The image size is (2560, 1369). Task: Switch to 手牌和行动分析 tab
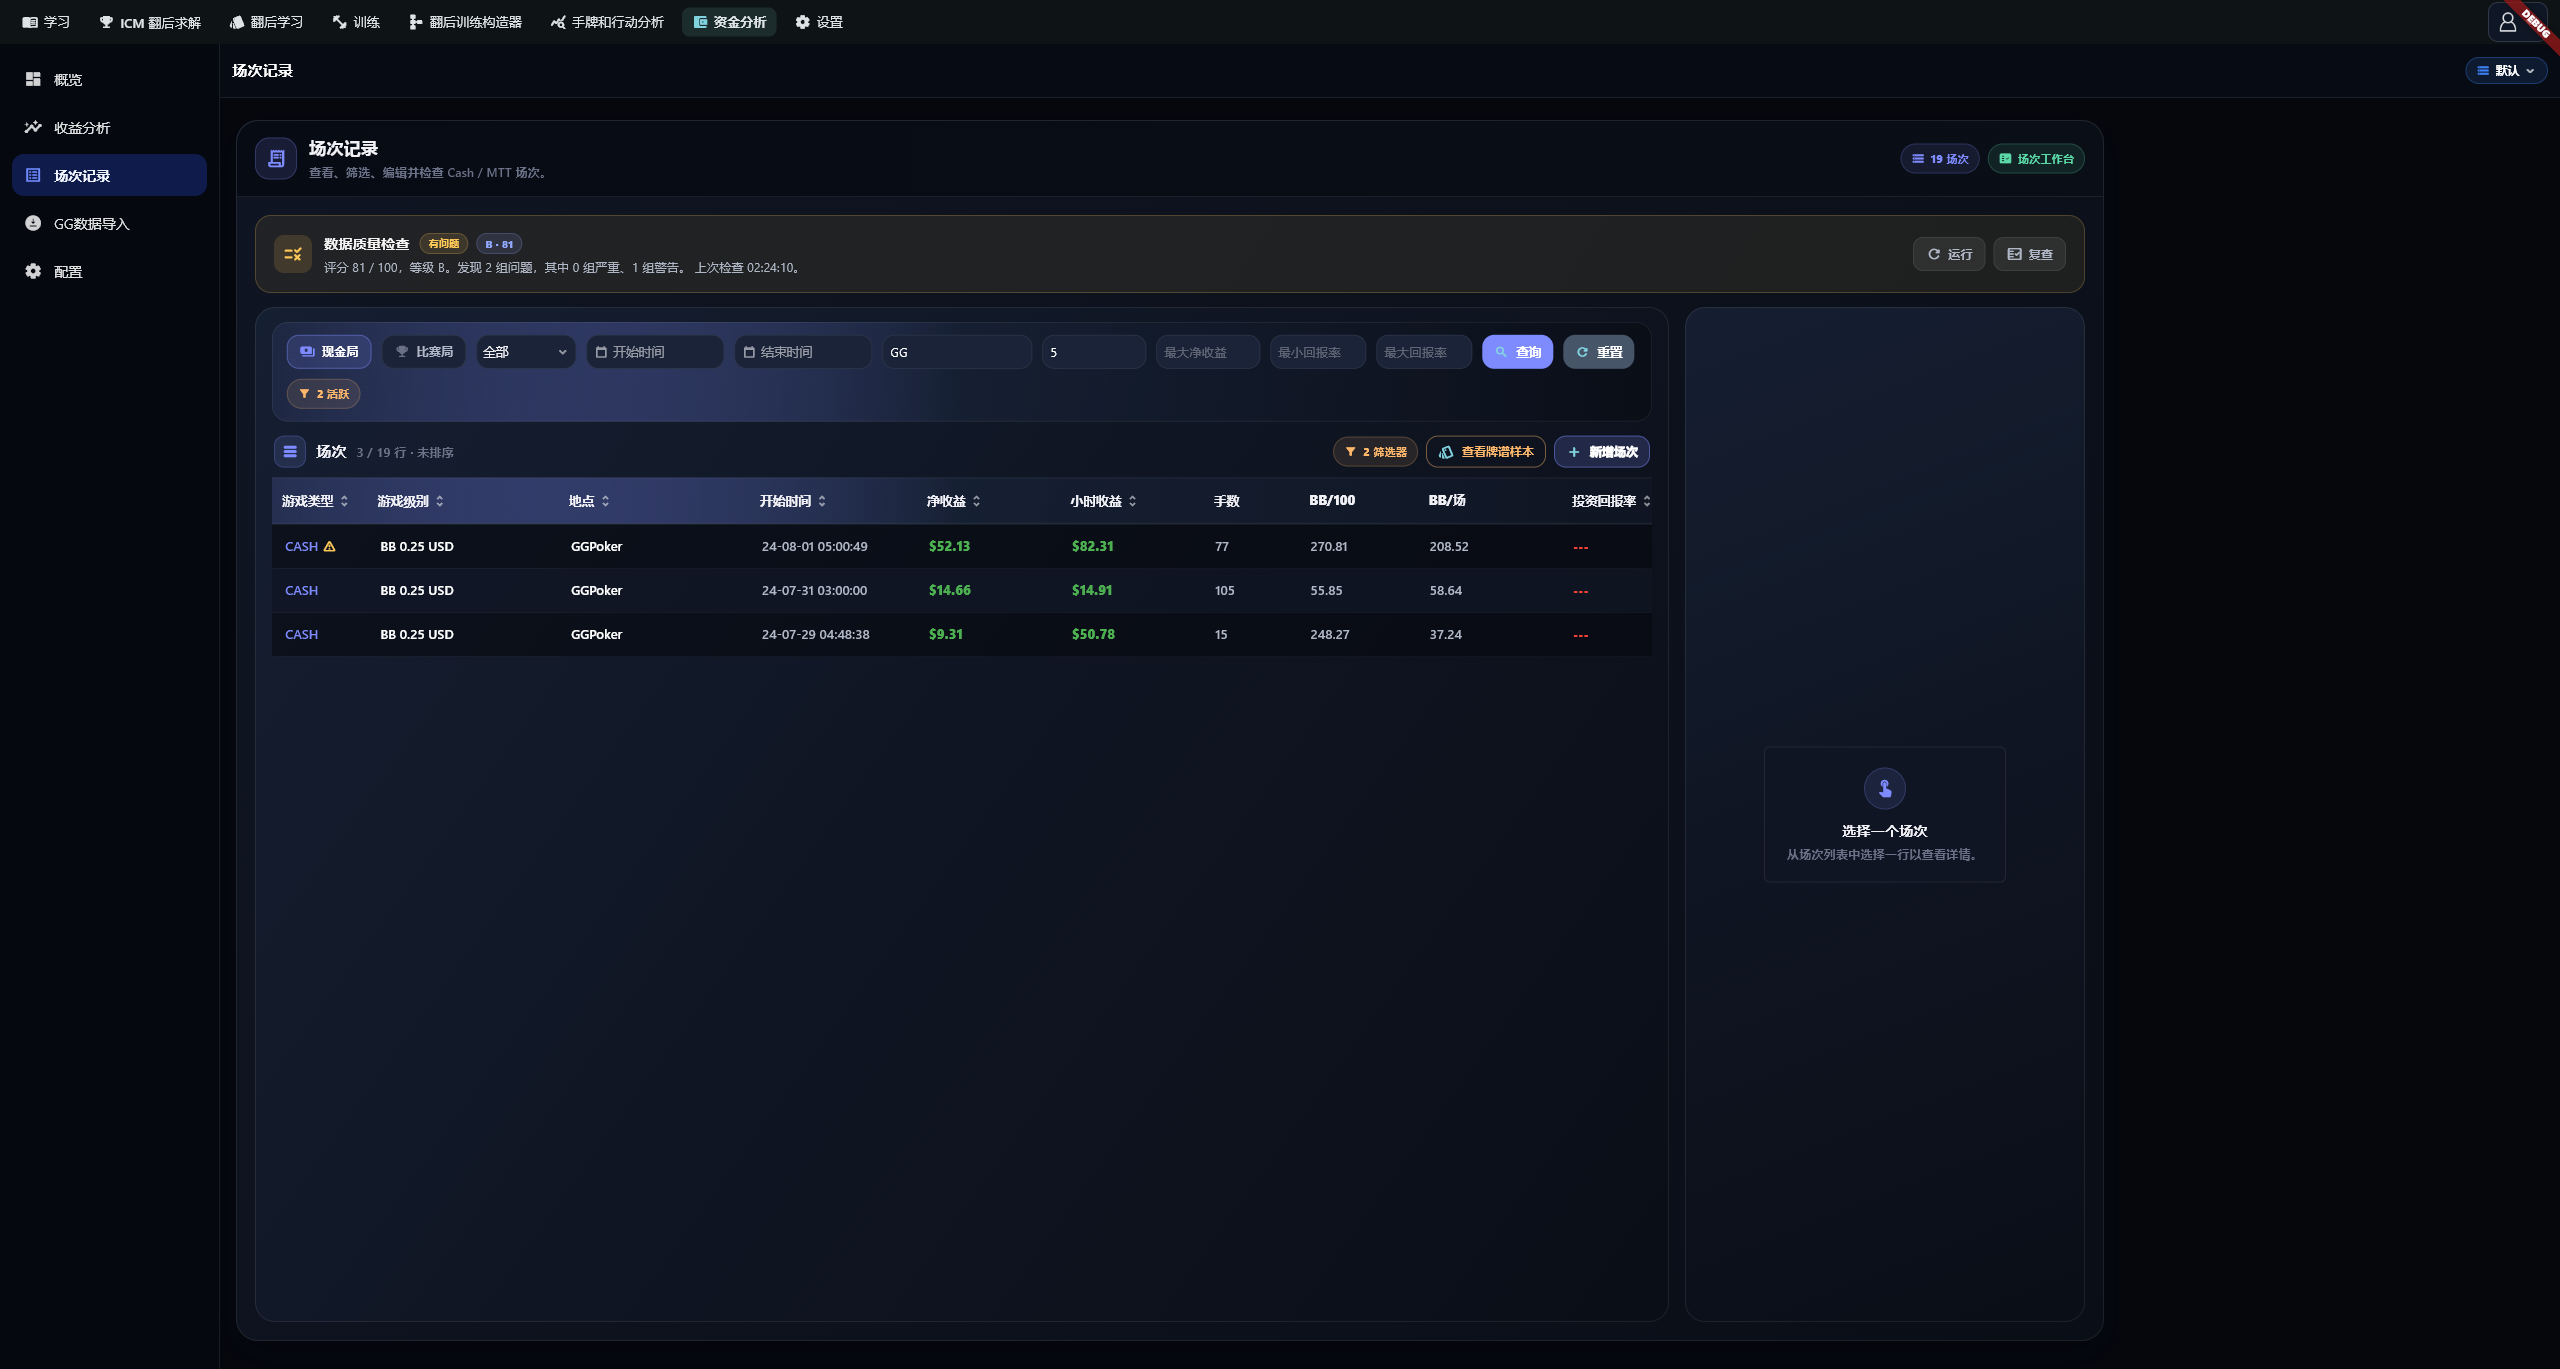coord(607,22)
